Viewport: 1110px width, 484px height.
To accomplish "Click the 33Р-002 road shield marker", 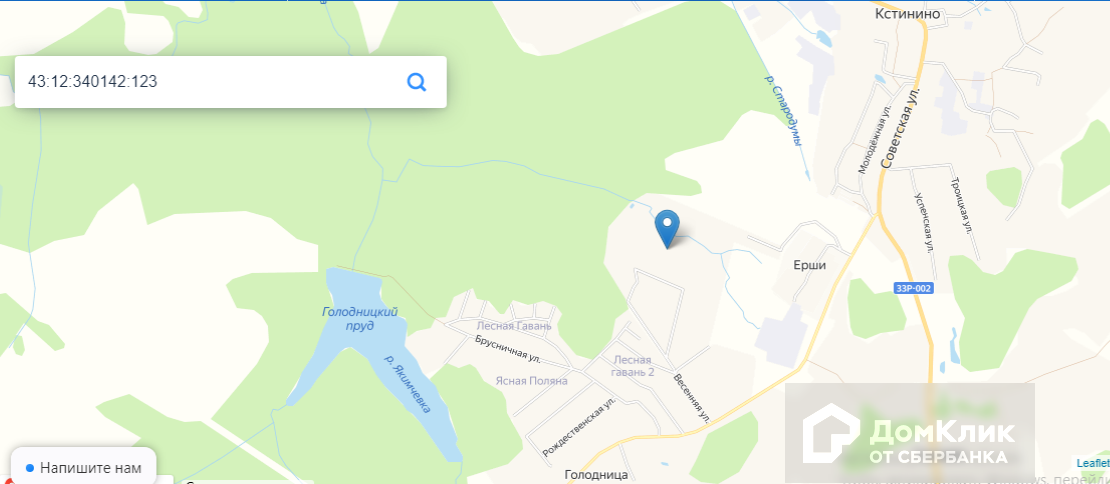I will 913,288.
